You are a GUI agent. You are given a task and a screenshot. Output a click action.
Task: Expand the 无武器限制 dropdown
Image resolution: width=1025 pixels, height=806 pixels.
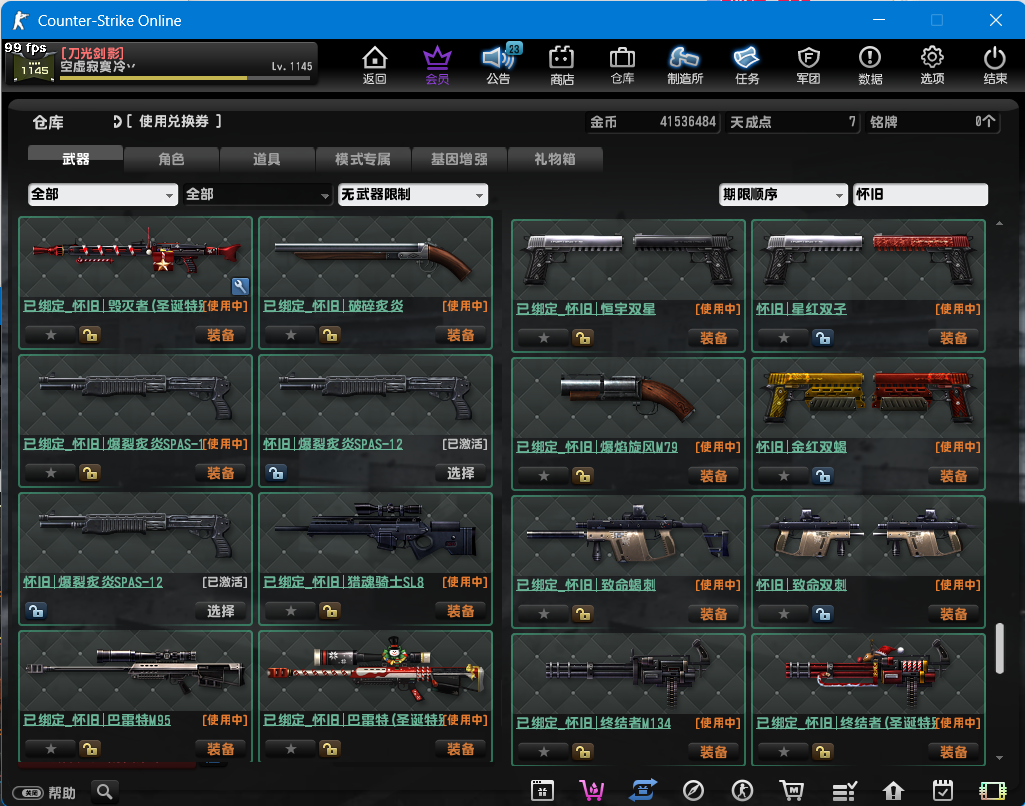pyautogui.click(x=412, y=194)
